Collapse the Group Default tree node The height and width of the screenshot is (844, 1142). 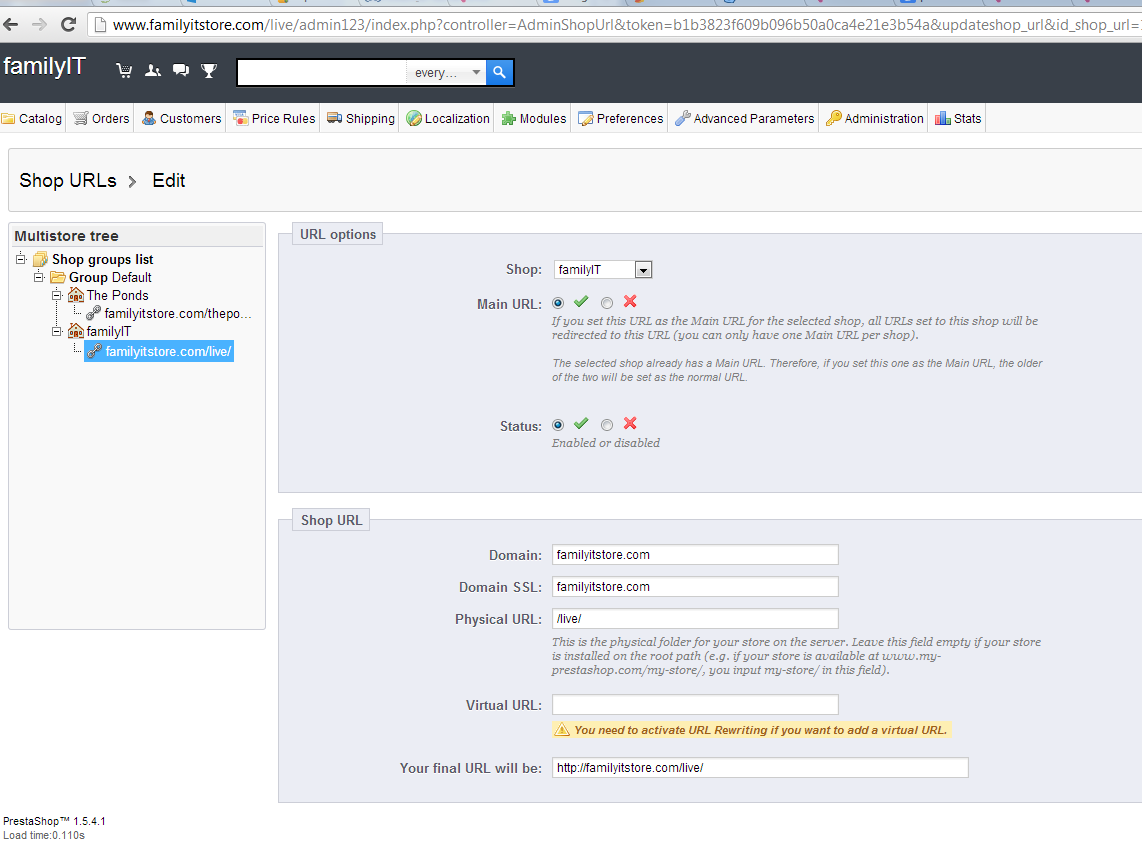tap(39, 277)
